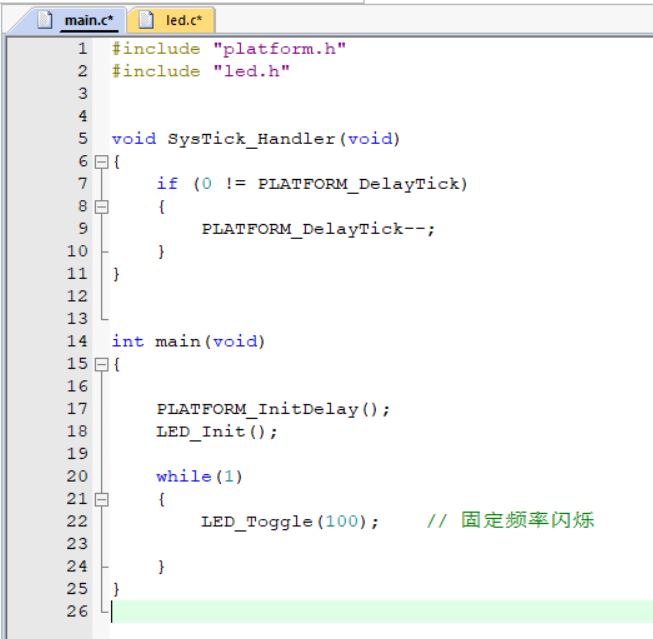Collapse the main function body at line 15
653x639 pixels.
101,365
